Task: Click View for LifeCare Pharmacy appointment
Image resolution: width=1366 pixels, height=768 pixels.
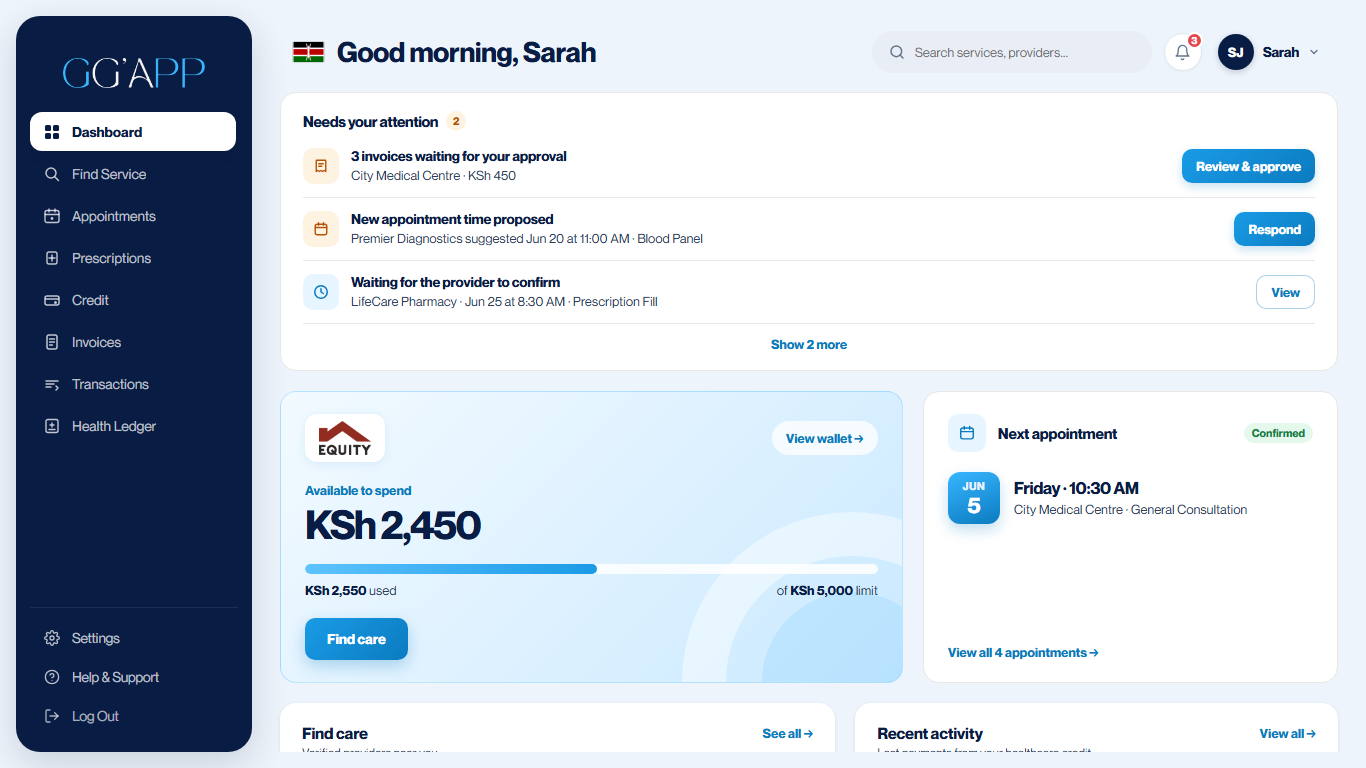Action: [x=1285, y=292]
